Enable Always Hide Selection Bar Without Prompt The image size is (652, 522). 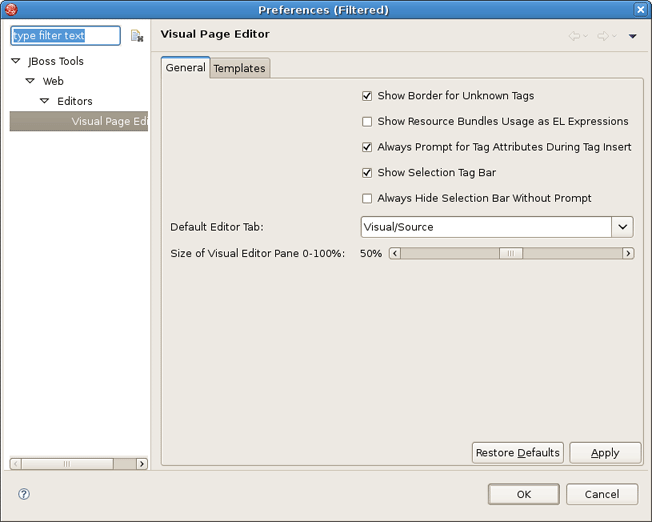point(367,199)
